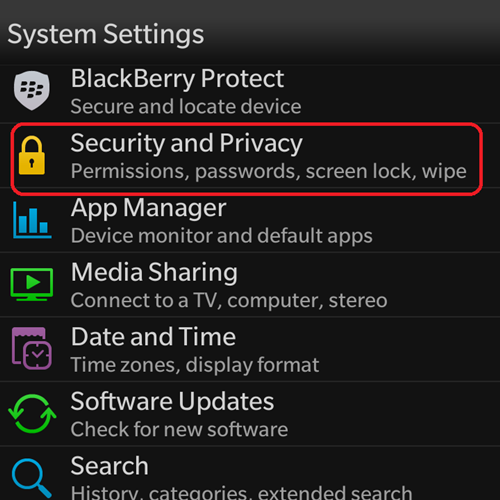Screen dimensions: 500x500
Task: Select 'Check for new software' text
Action: pyautogui.click(x=179, y=429)
